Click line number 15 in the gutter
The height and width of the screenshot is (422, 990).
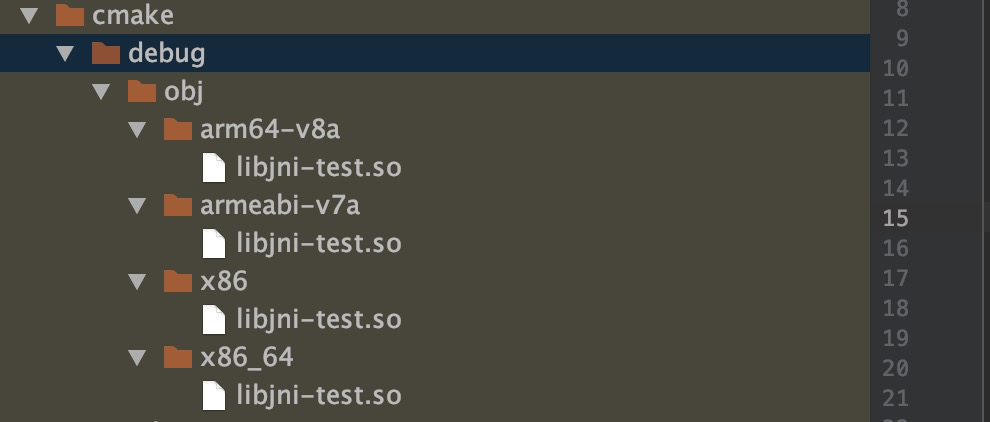896,218
